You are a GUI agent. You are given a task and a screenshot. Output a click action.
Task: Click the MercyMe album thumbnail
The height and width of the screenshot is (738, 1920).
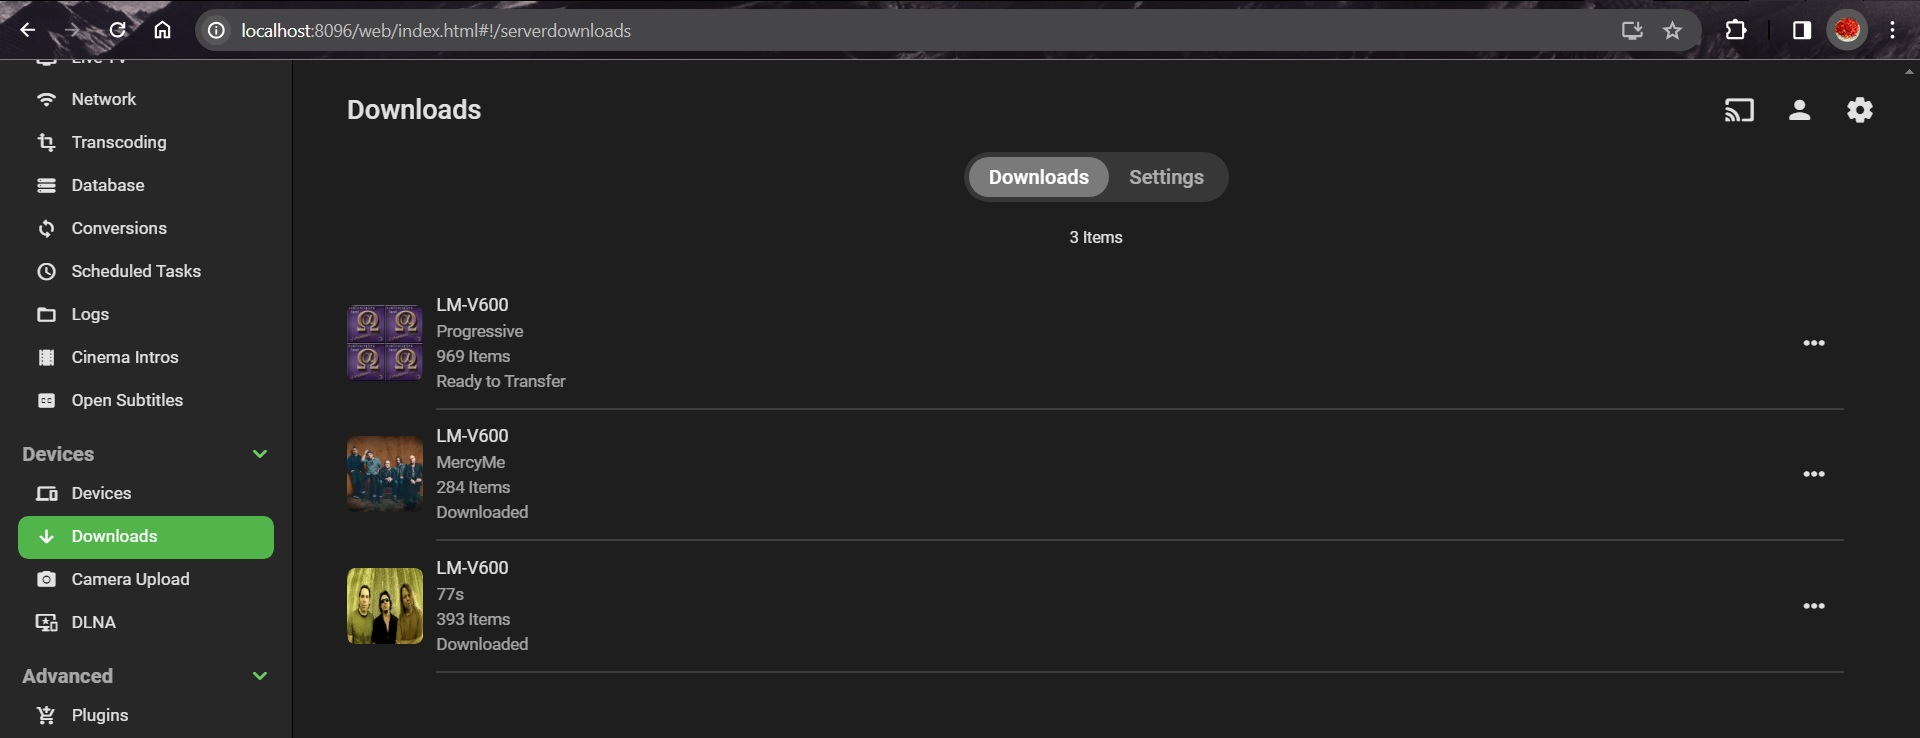385,474
